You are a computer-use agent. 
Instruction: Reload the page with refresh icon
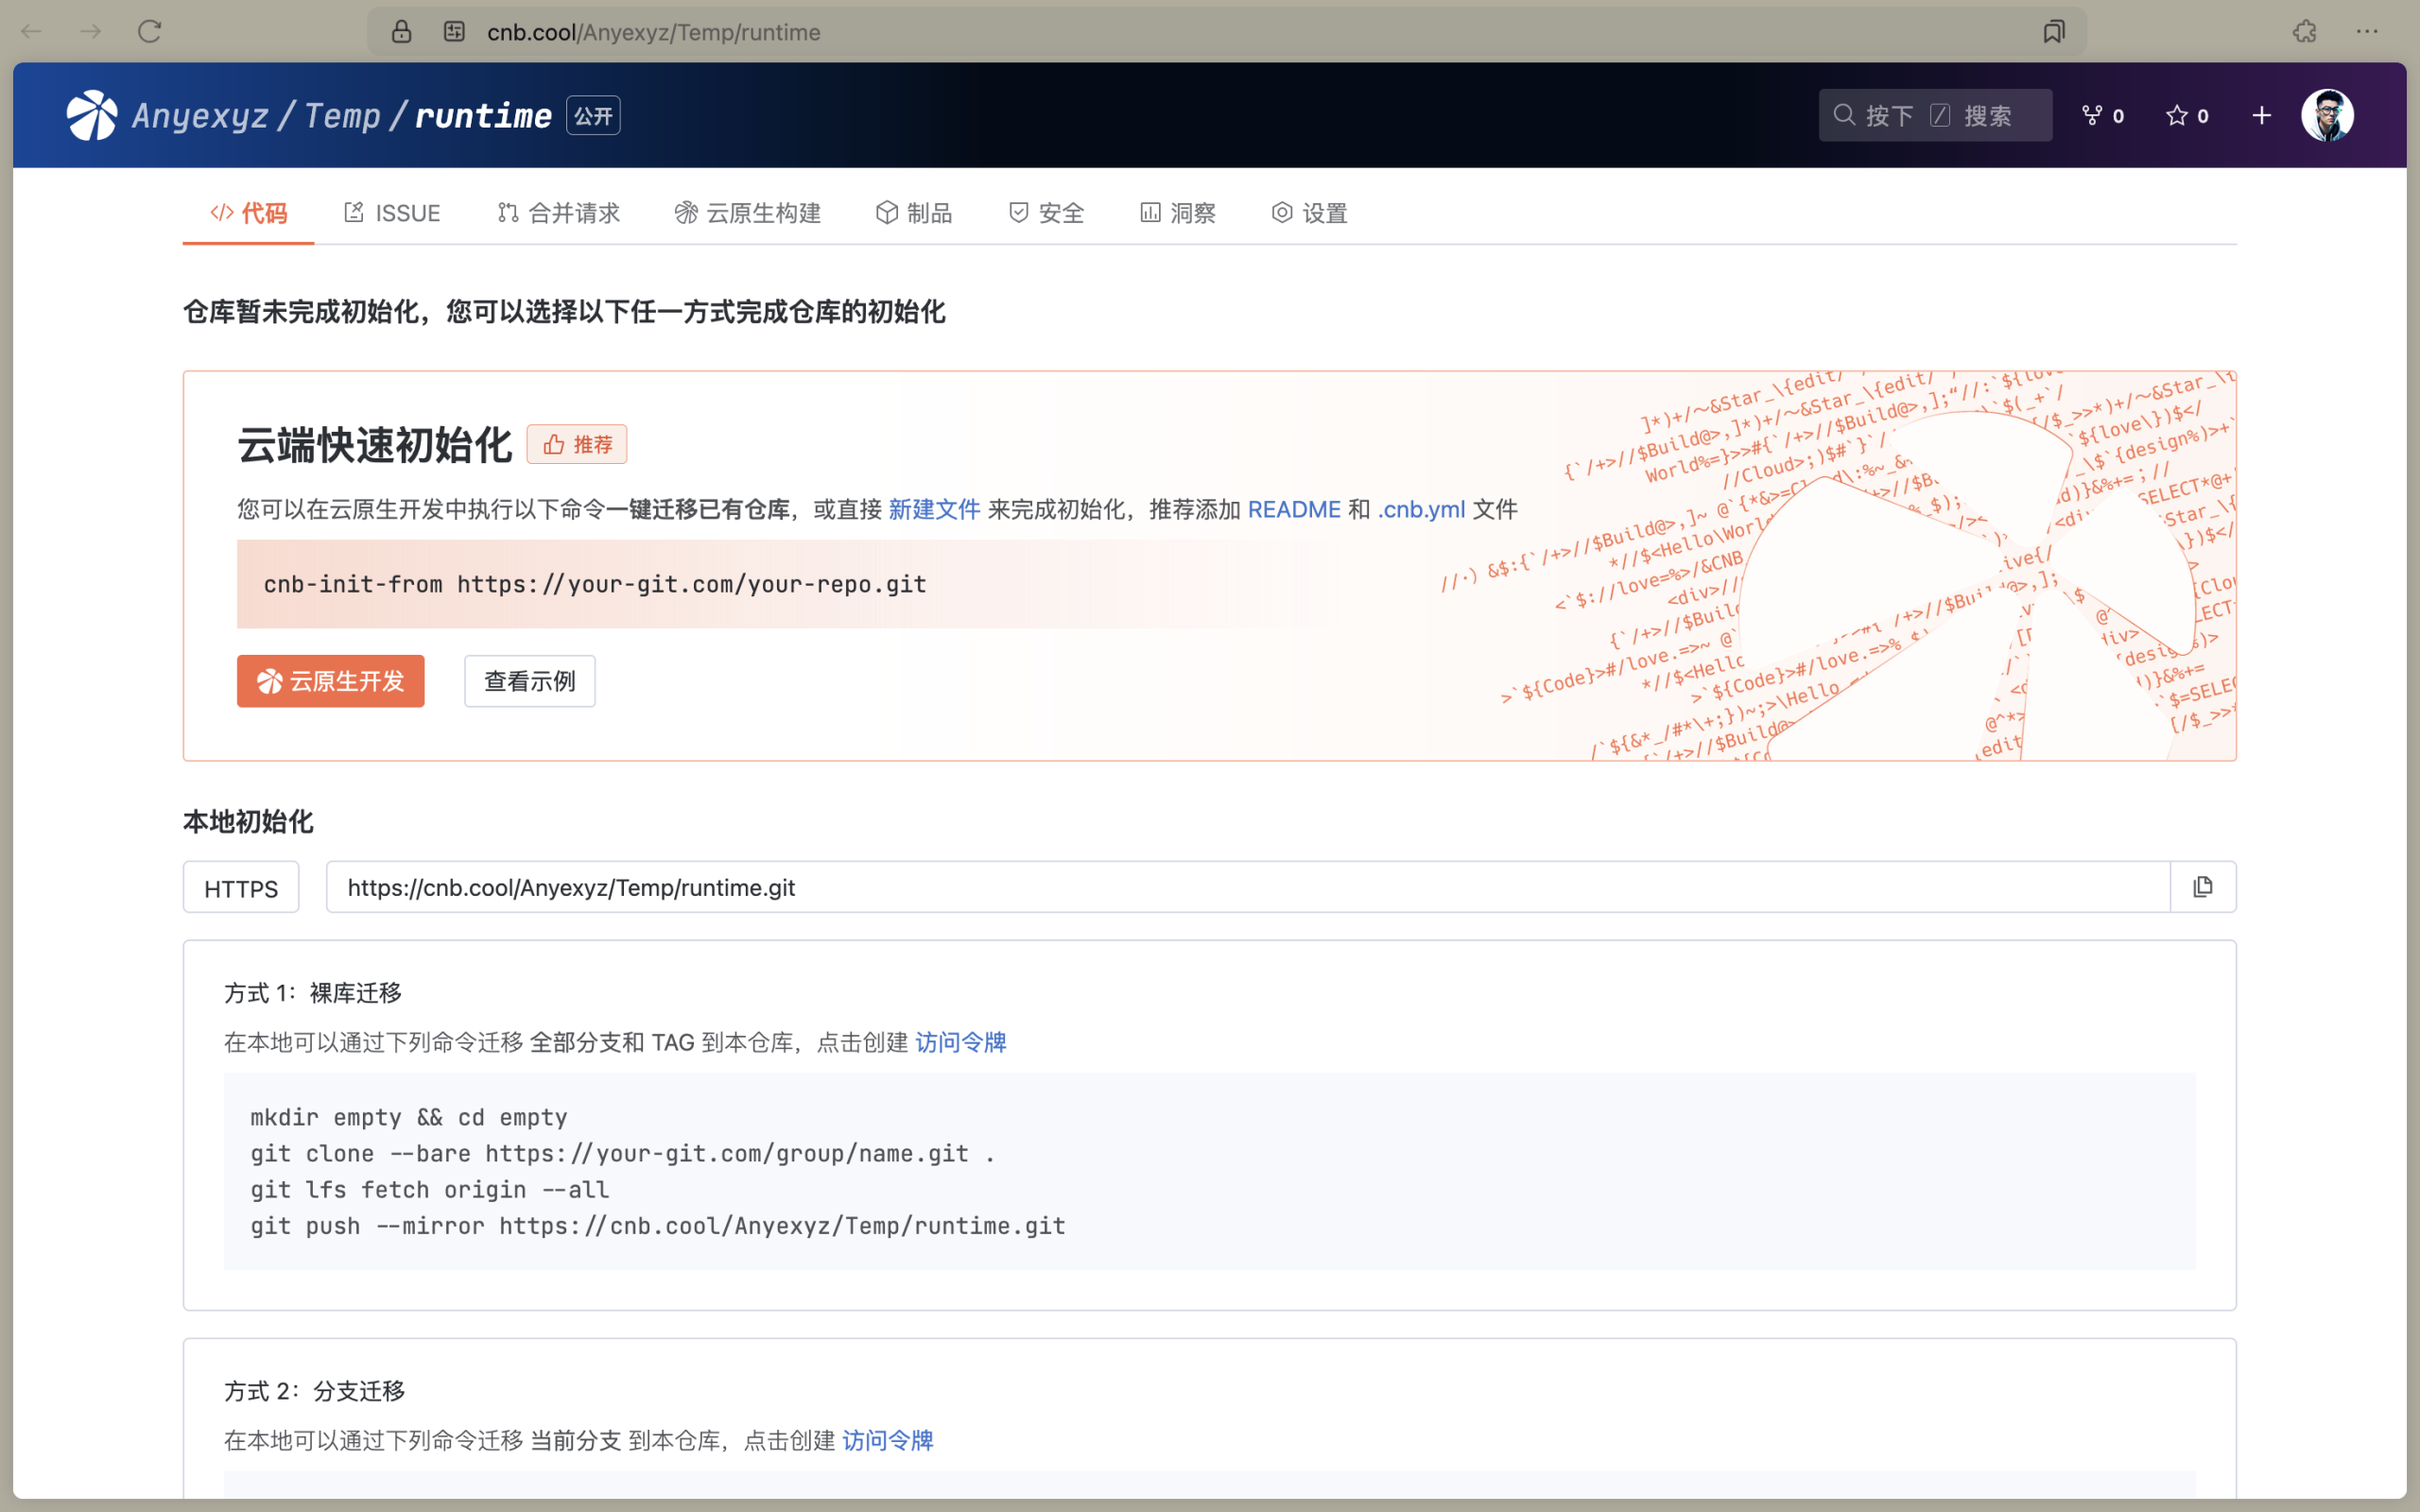[x=149, y=32]
